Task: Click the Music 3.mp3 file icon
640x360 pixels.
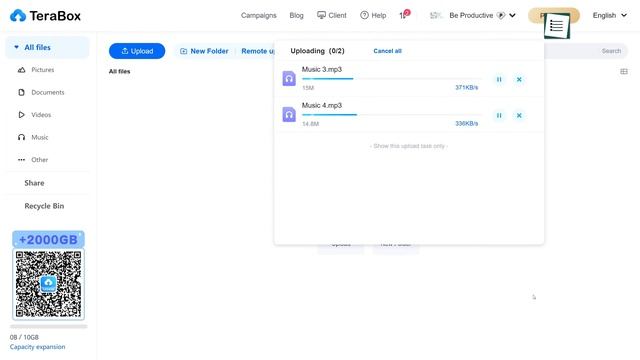Action: coord(289,78)
